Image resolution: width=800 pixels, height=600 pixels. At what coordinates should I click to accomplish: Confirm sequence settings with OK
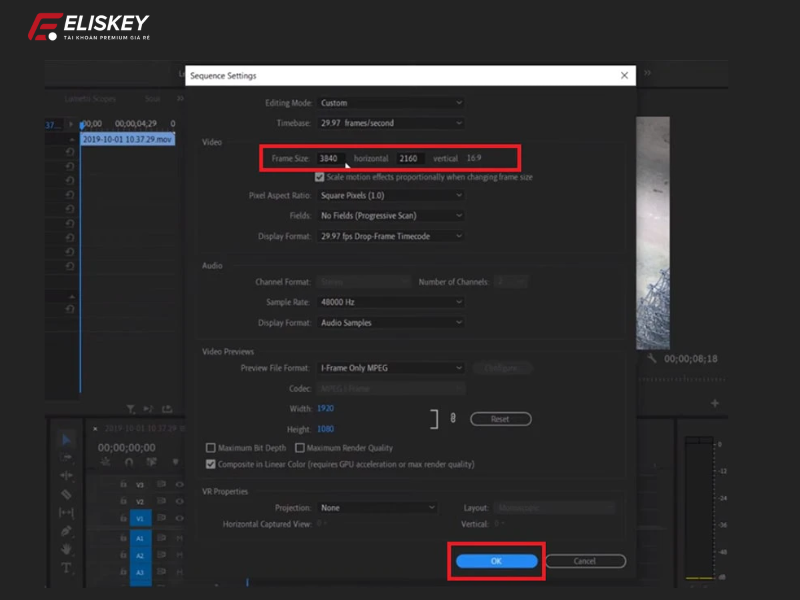(x=495, y=561)
